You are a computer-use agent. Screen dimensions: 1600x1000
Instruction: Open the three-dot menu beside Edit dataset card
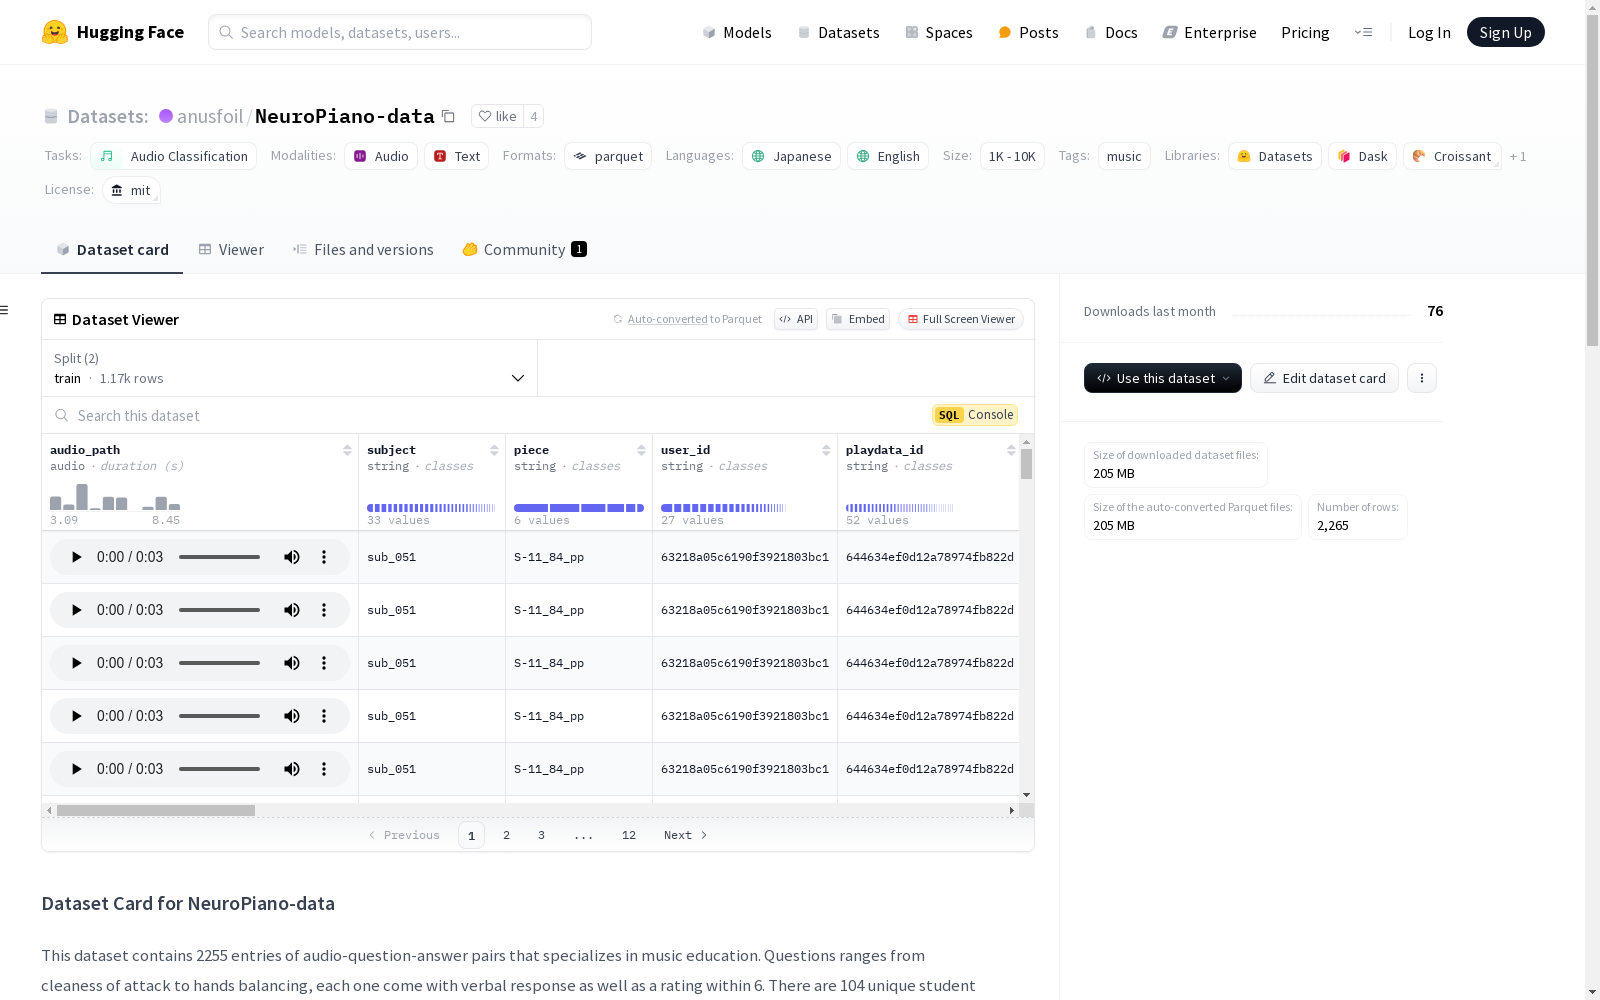pyautogui.click(x=1422, y=378)
